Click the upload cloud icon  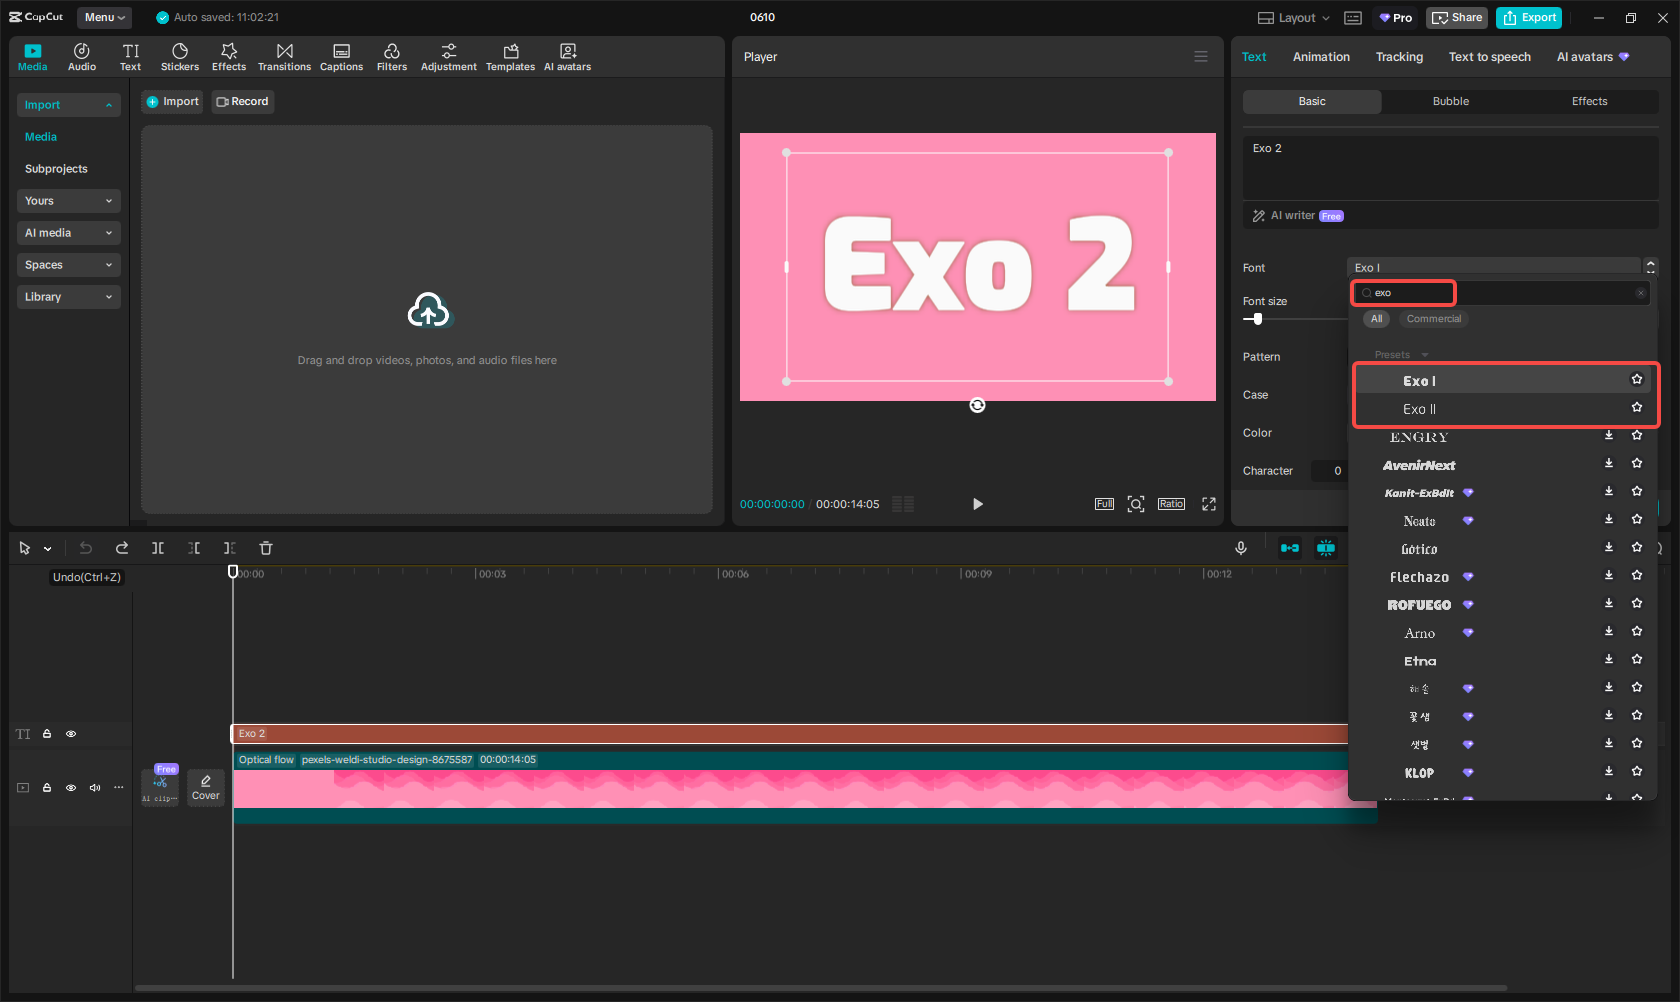coord(429,311)
